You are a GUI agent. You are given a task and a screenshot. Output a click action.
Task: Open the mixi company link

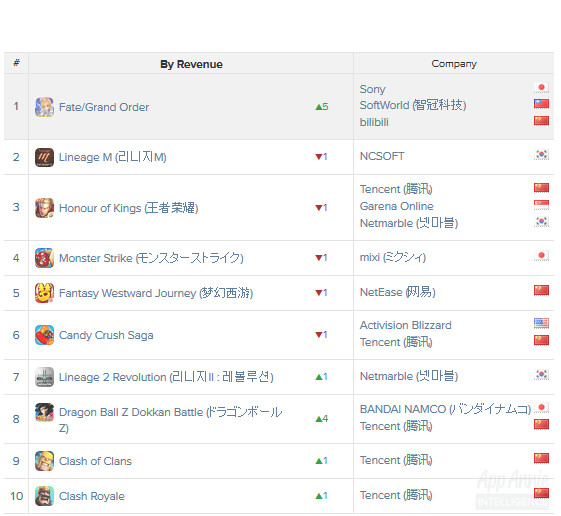393,257
